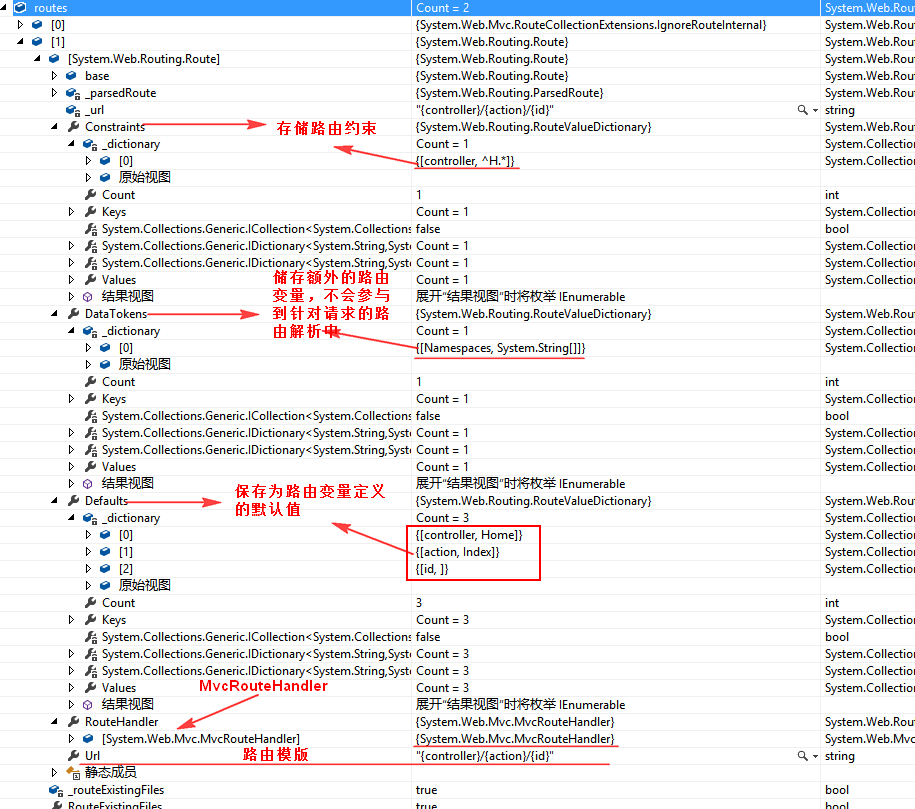The height and width of the screenshot is (809, 915).
Task: Select the _parsedRoute row name
Action: (x=120, y=93)
